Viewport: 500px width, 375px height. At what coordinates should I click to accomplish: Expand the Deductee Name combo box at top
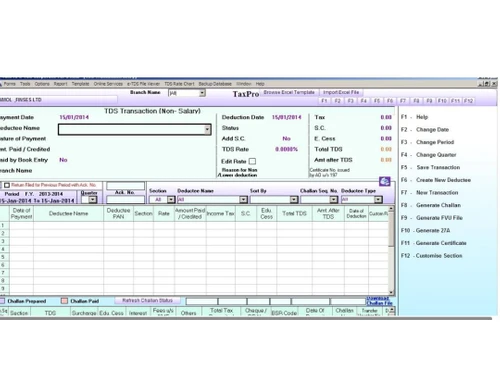coord(207,129)
